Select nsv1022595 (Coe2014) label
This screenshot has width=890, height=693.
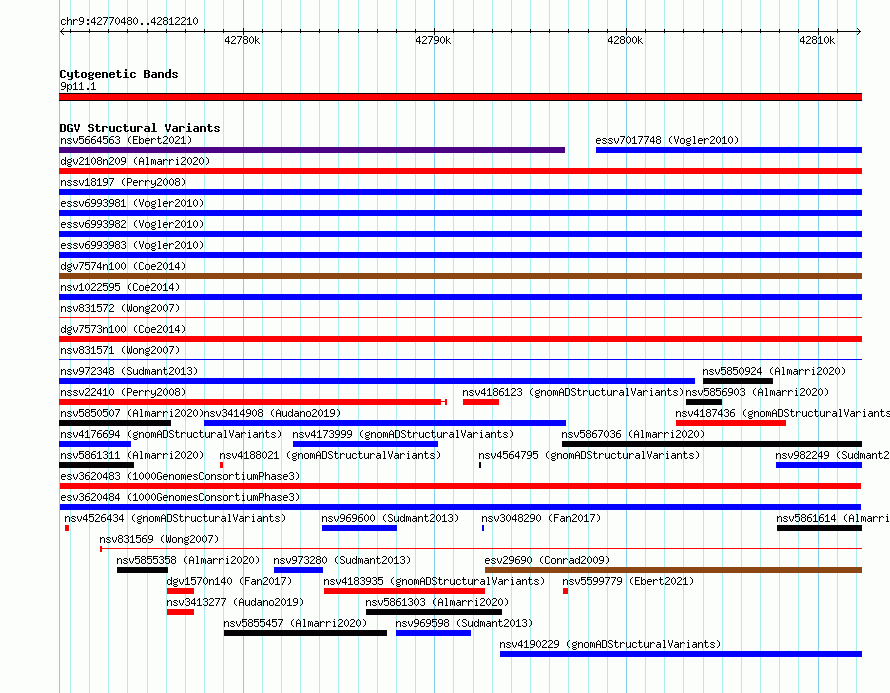point(120,287)
